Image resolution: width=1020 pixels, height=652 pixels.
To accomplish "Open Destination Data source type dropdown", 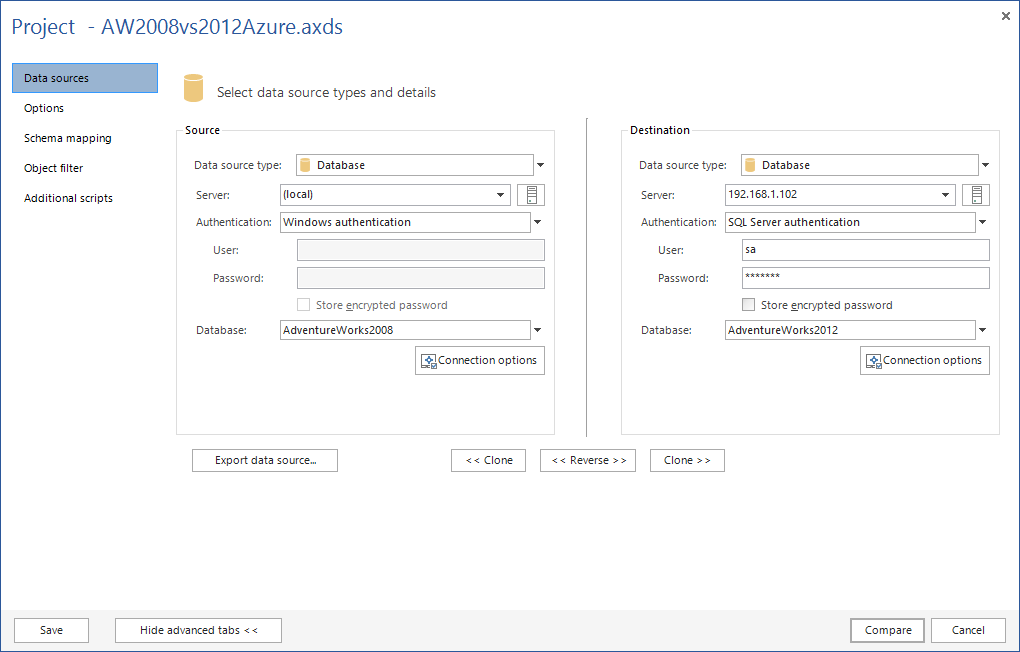I will tap(985, 165).
